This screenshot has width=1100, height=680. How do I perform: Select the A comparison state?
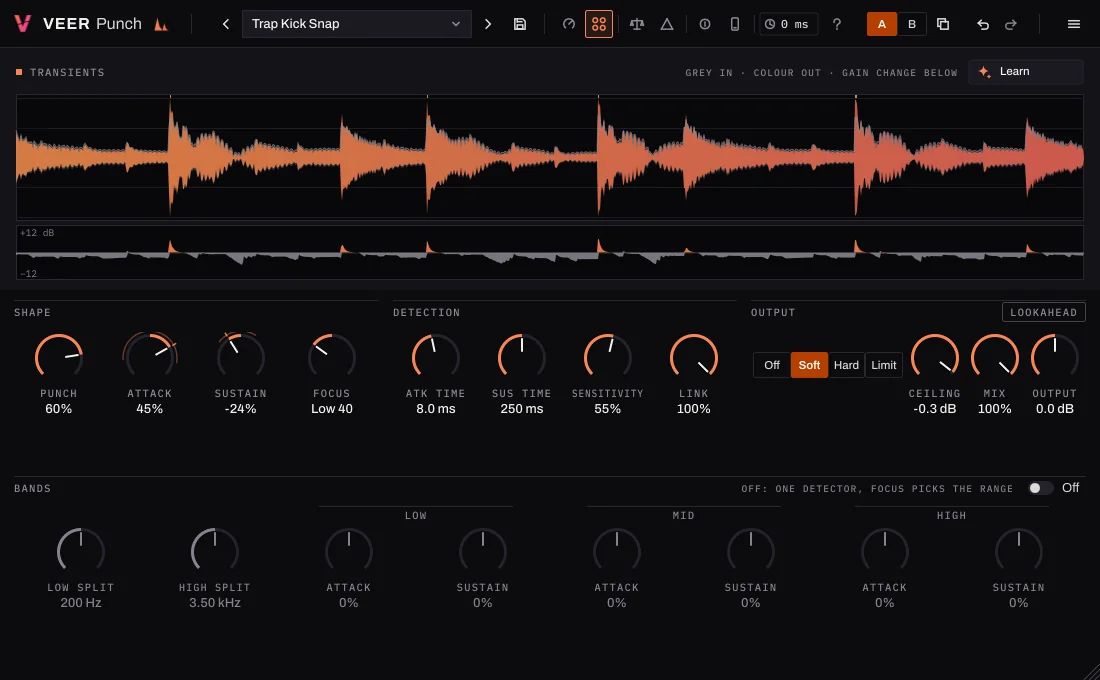point(882,24)
